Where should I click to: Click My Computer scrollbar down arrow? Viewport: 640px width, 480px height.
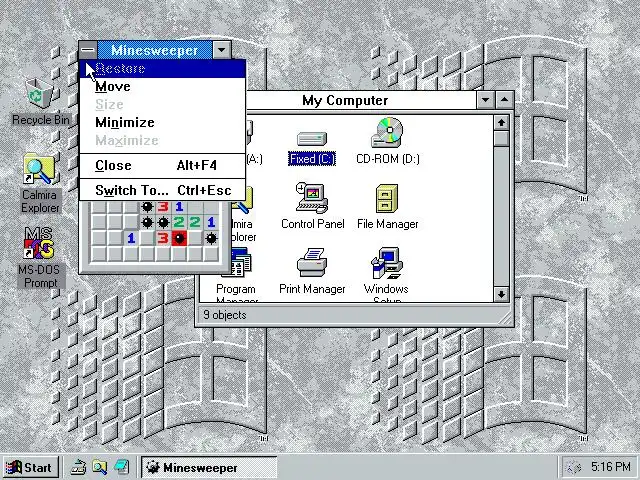click(x=501, y=294)
